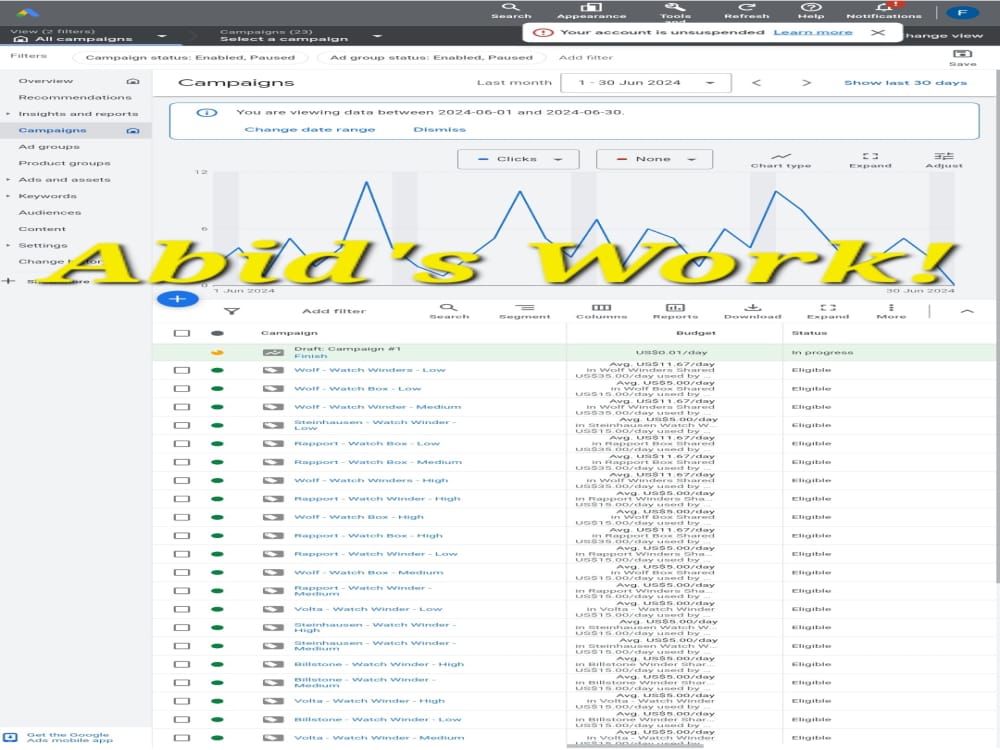Download the campaigns table

point(753,311)
